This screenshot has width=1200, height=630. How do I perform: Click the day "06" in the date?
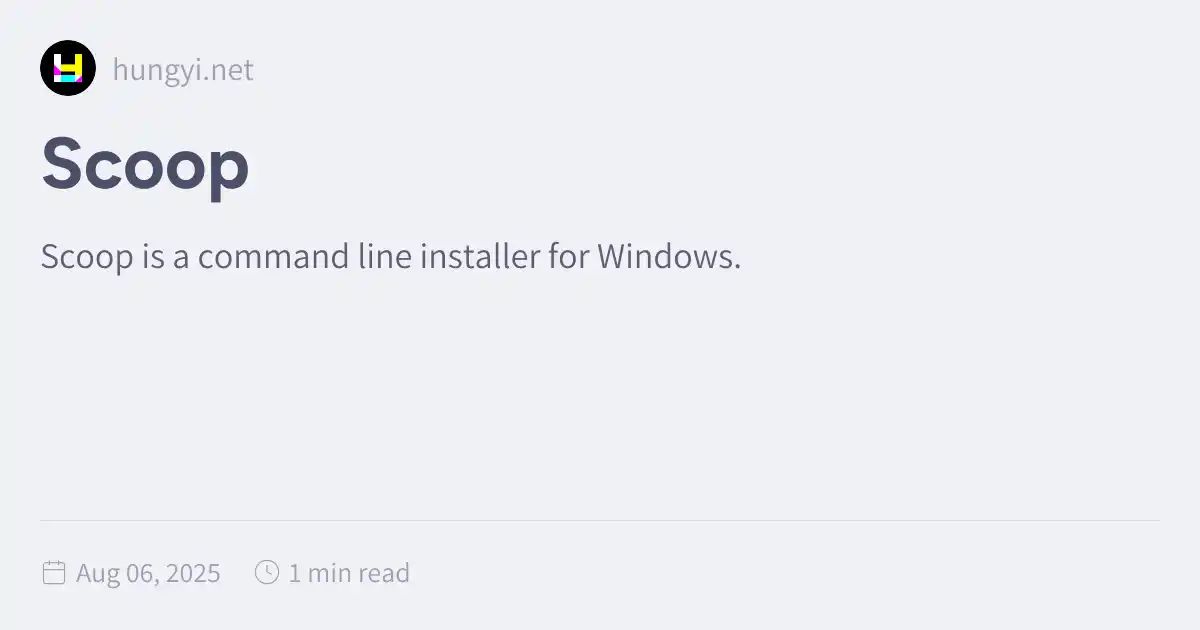tap(142, 573)
